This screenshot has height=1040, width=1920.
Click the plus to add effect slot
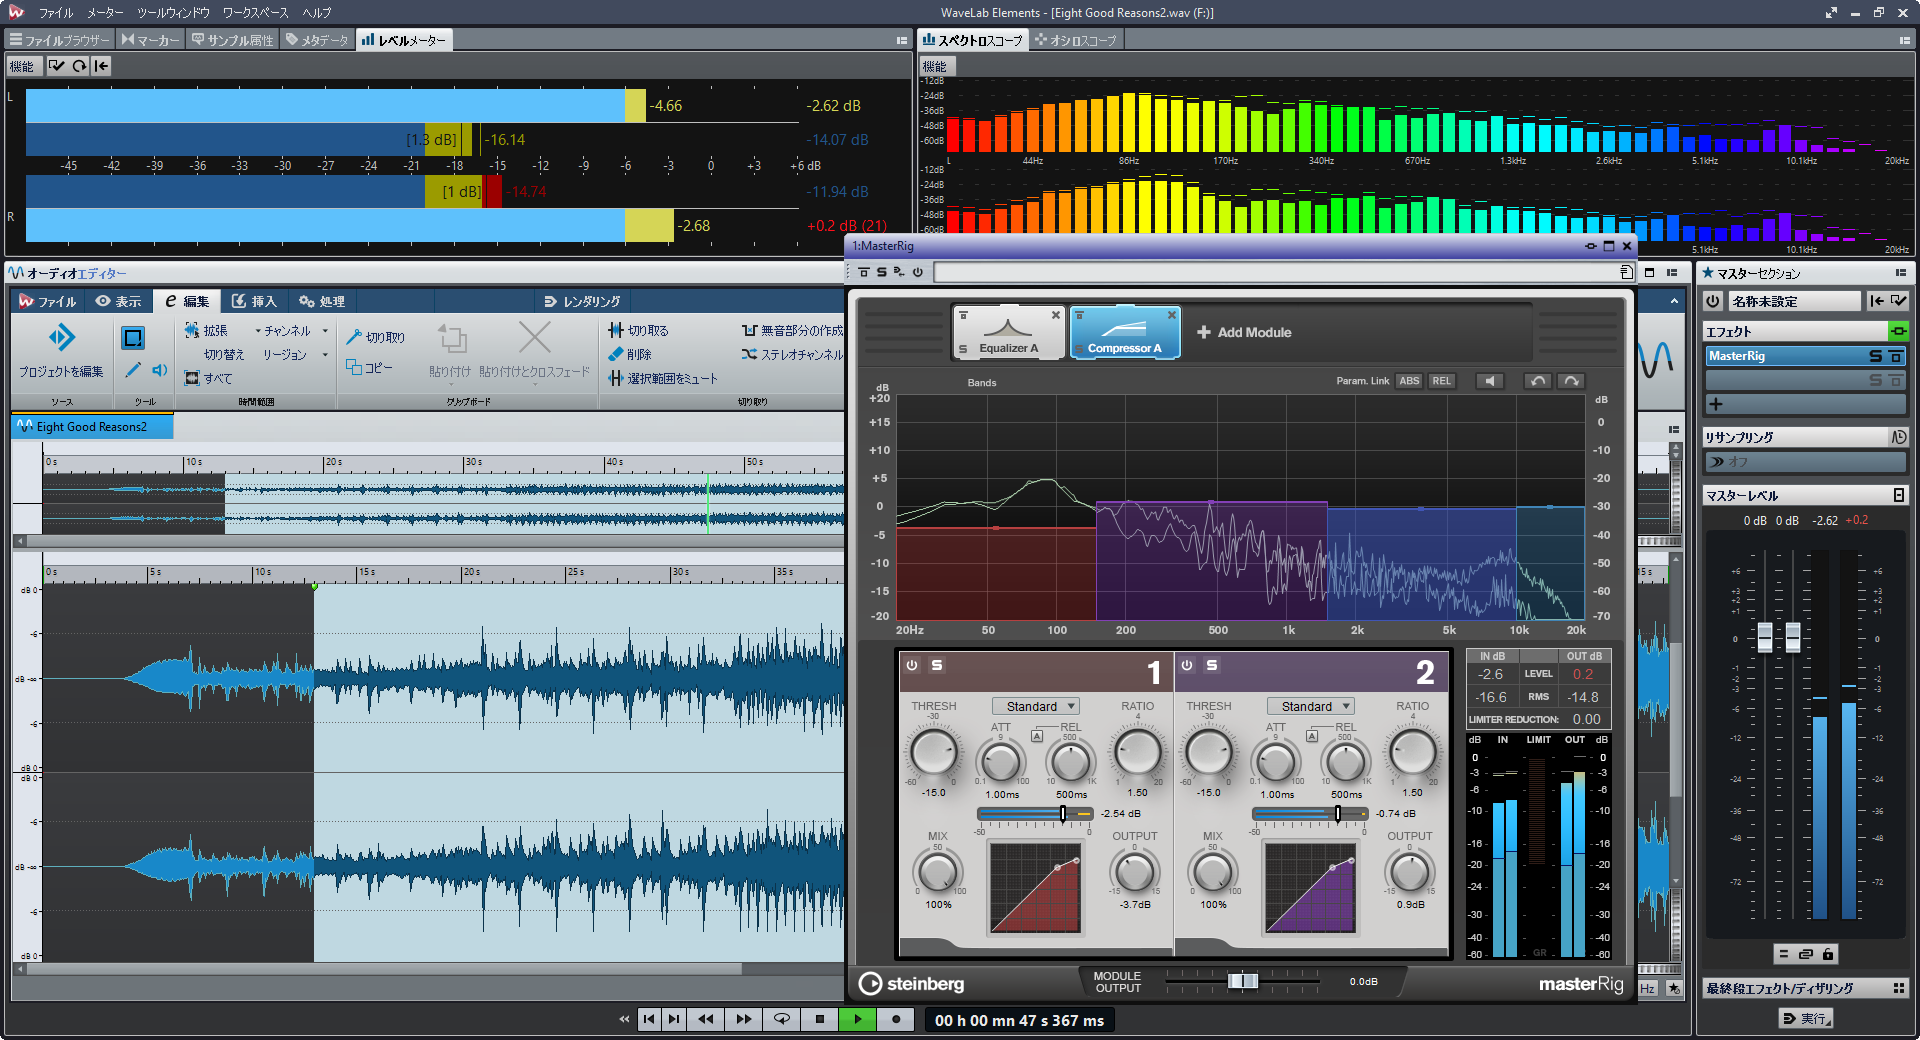(x=1716, y=404)
